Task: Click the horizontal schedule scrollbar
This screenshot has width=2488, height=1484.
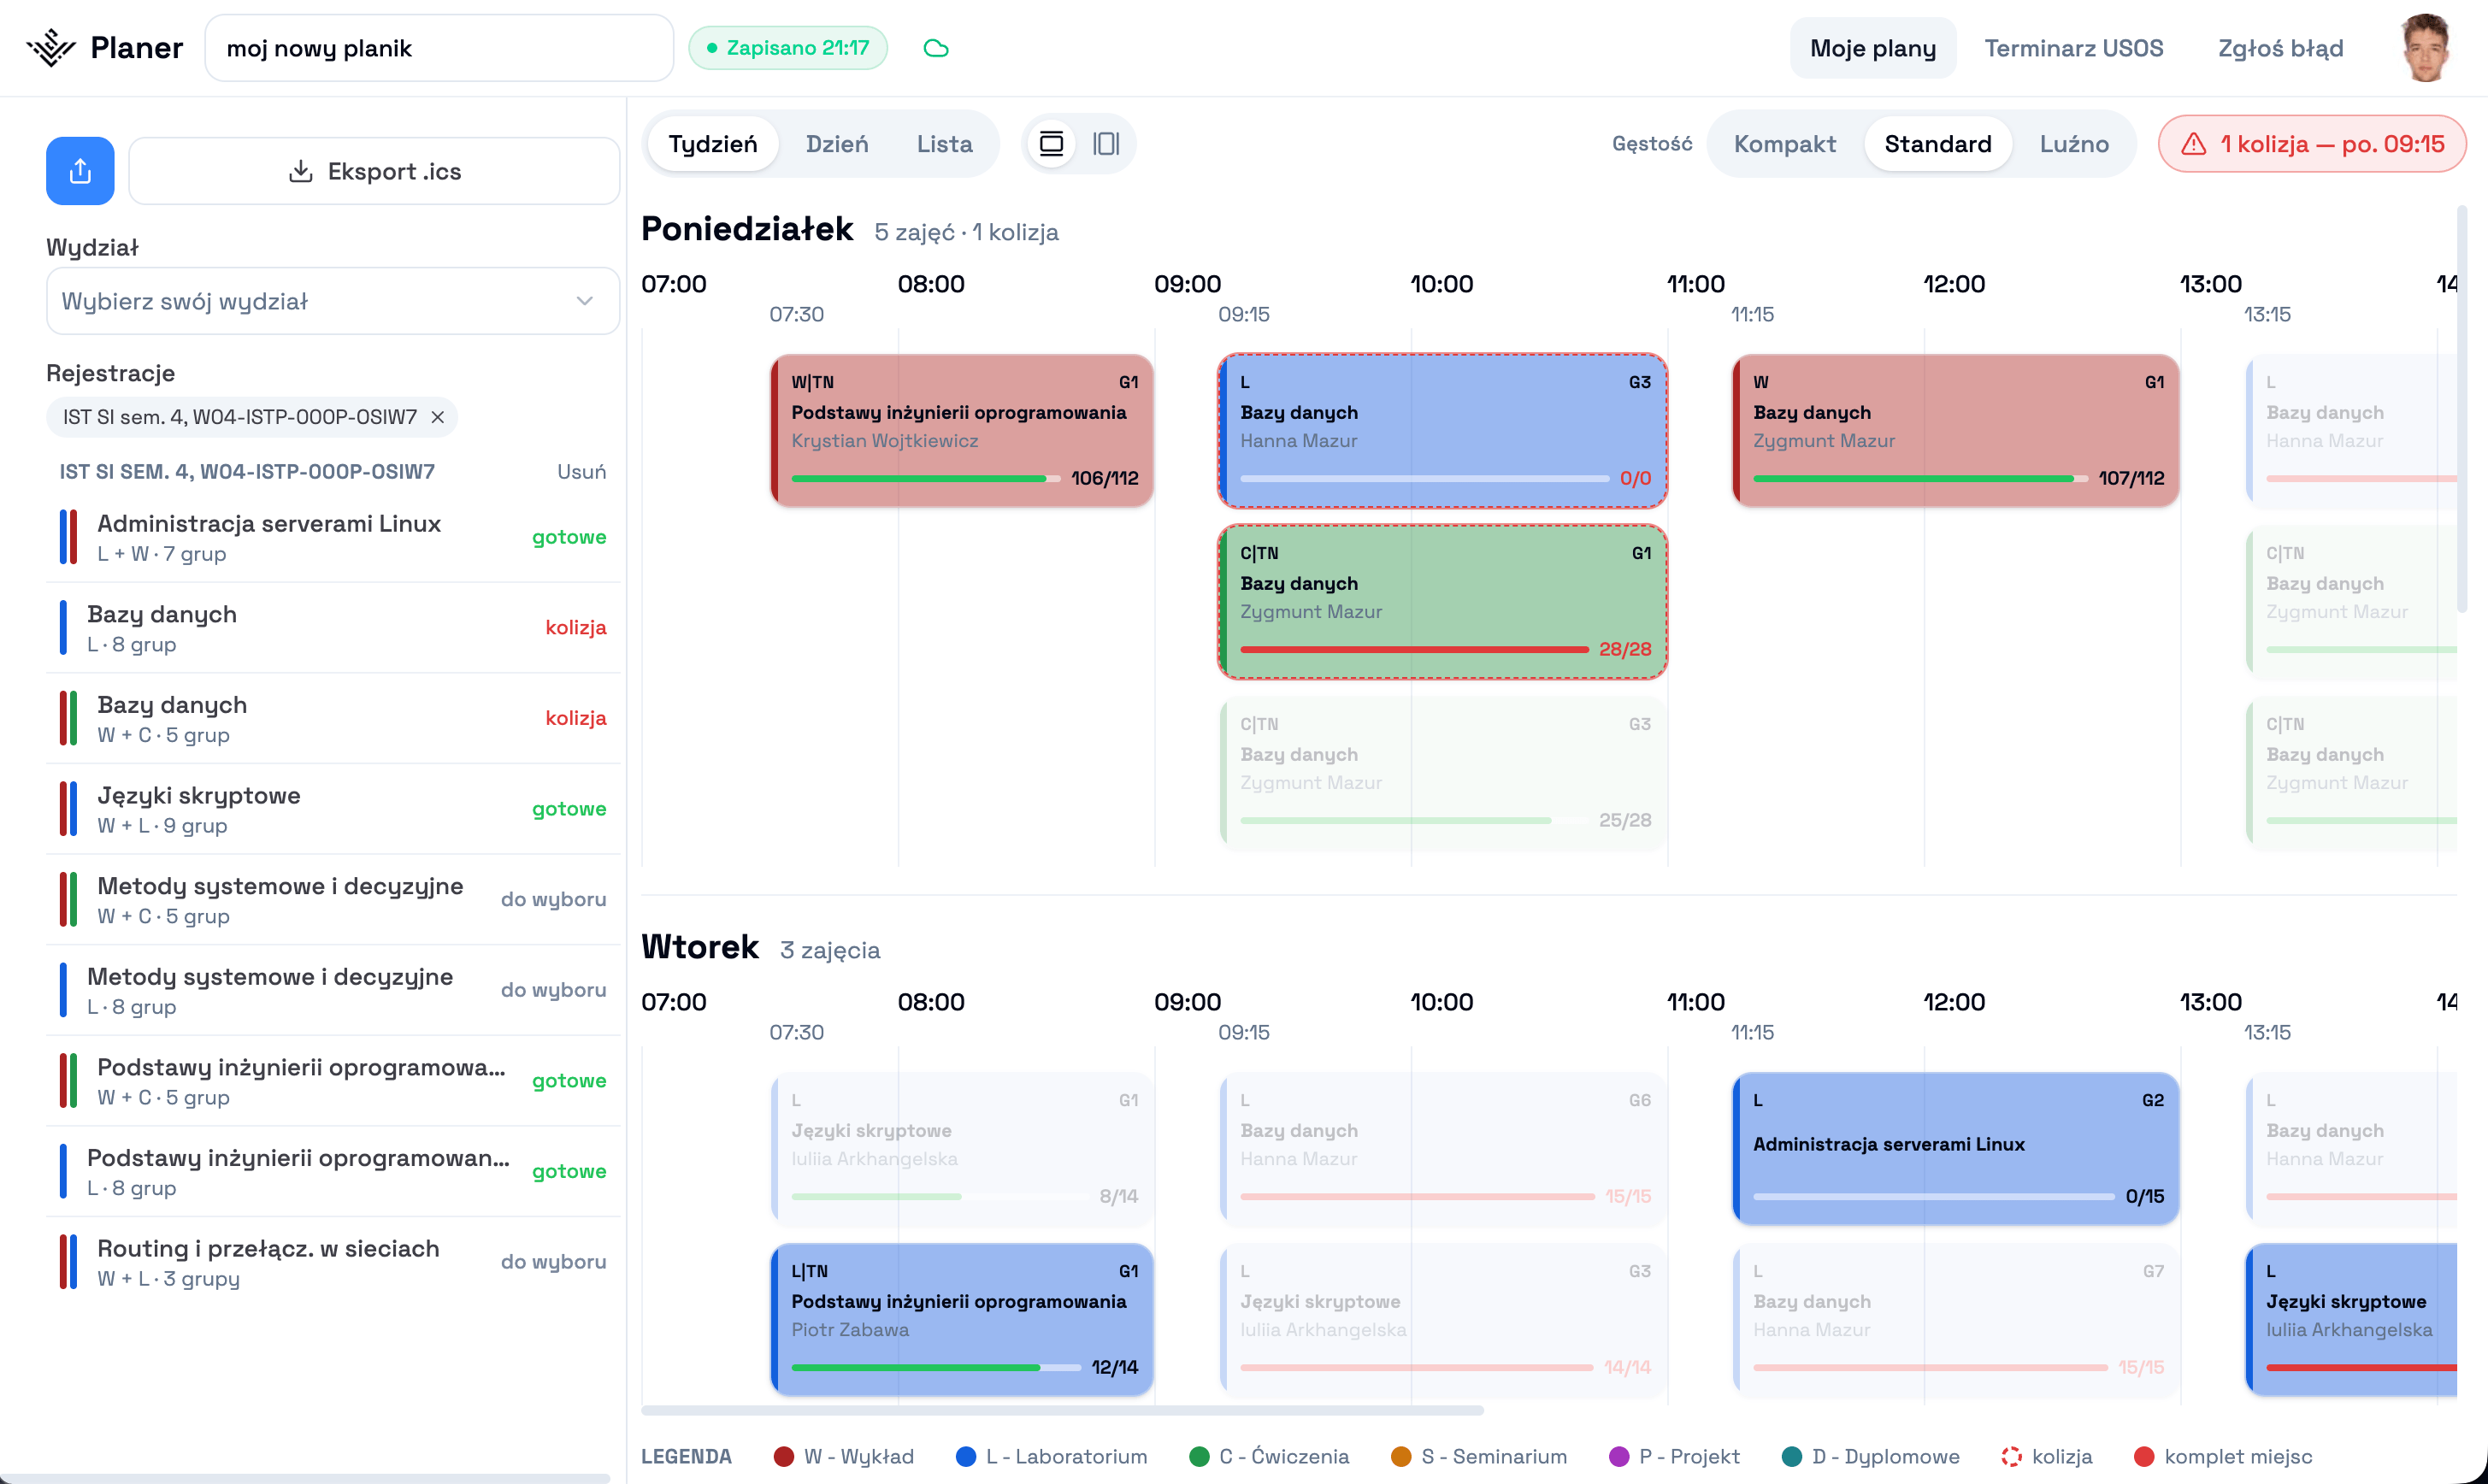Action: click(x=1062, y=1410)
